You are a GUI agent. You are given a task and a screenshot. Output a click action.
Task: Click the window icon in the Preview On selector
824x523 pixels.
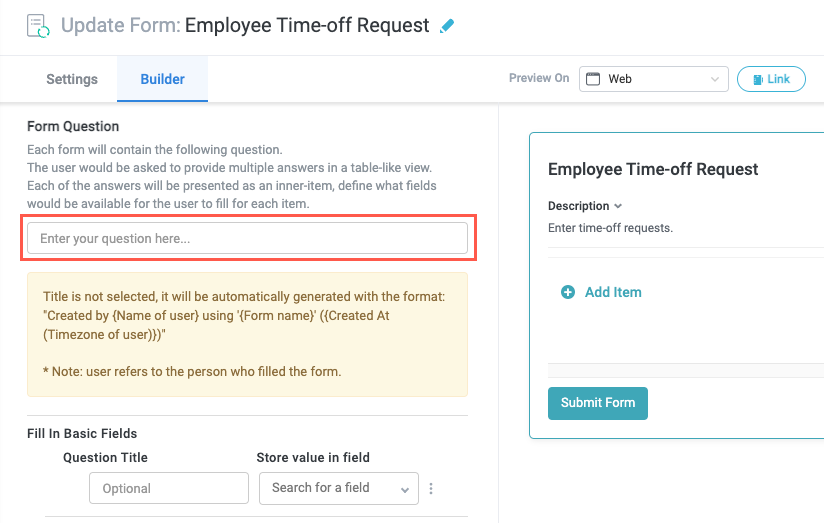coord(593,79)
